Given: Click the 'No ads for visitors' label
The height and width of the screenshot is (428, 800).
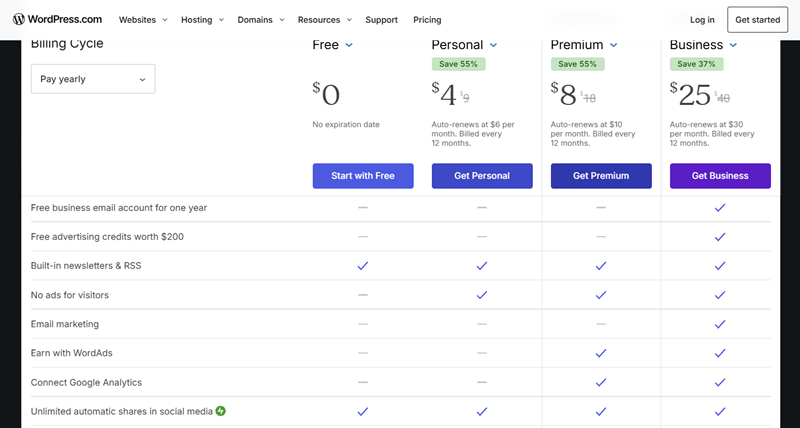Looking at the screenshot, I should [x=69, y=295].
